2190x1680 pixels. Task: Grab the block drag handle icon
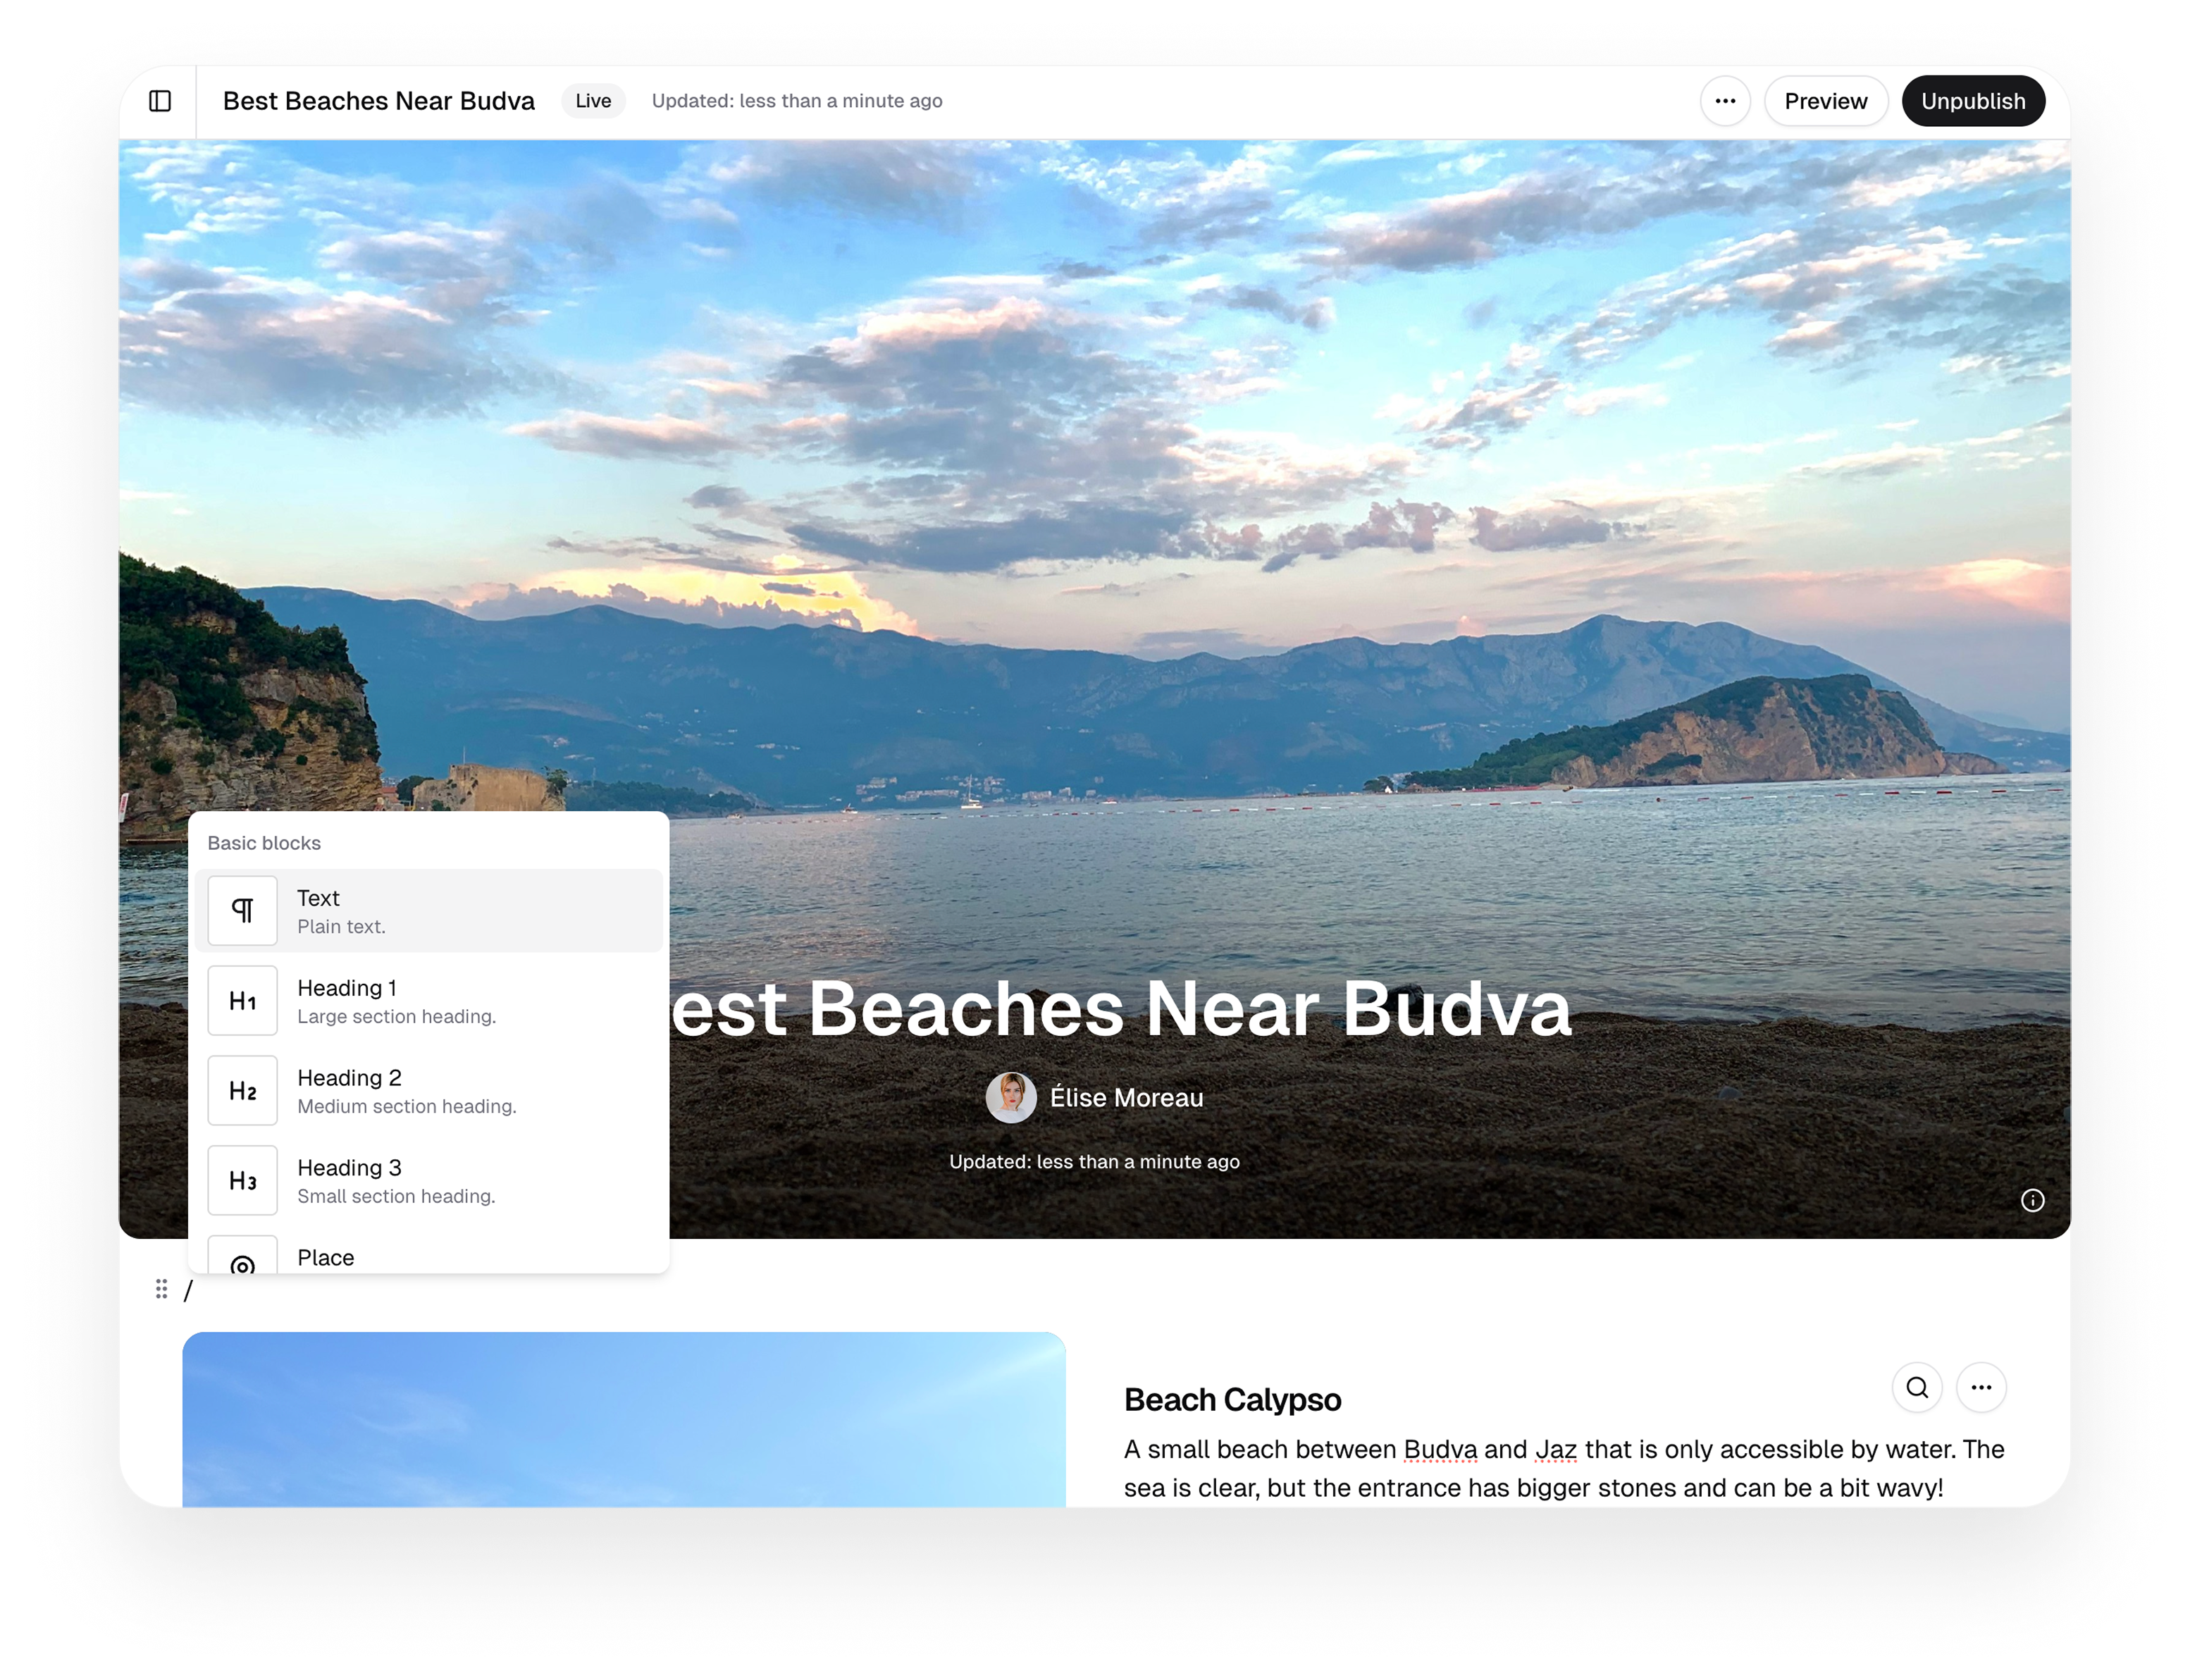[x=161, y=1290]
